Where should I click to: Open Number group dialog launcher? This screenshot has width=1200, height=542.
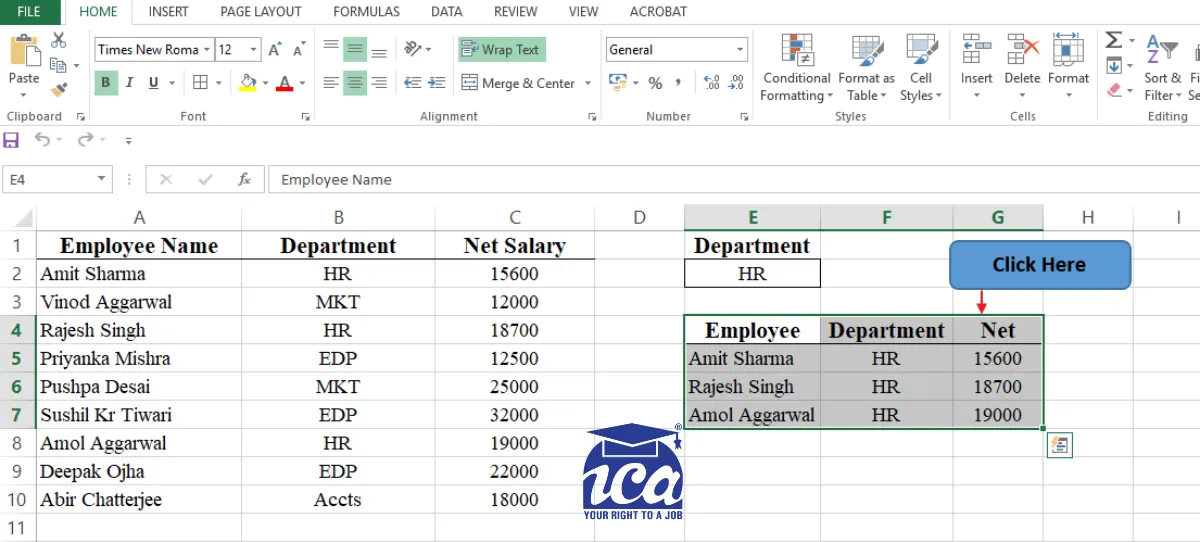743,117
